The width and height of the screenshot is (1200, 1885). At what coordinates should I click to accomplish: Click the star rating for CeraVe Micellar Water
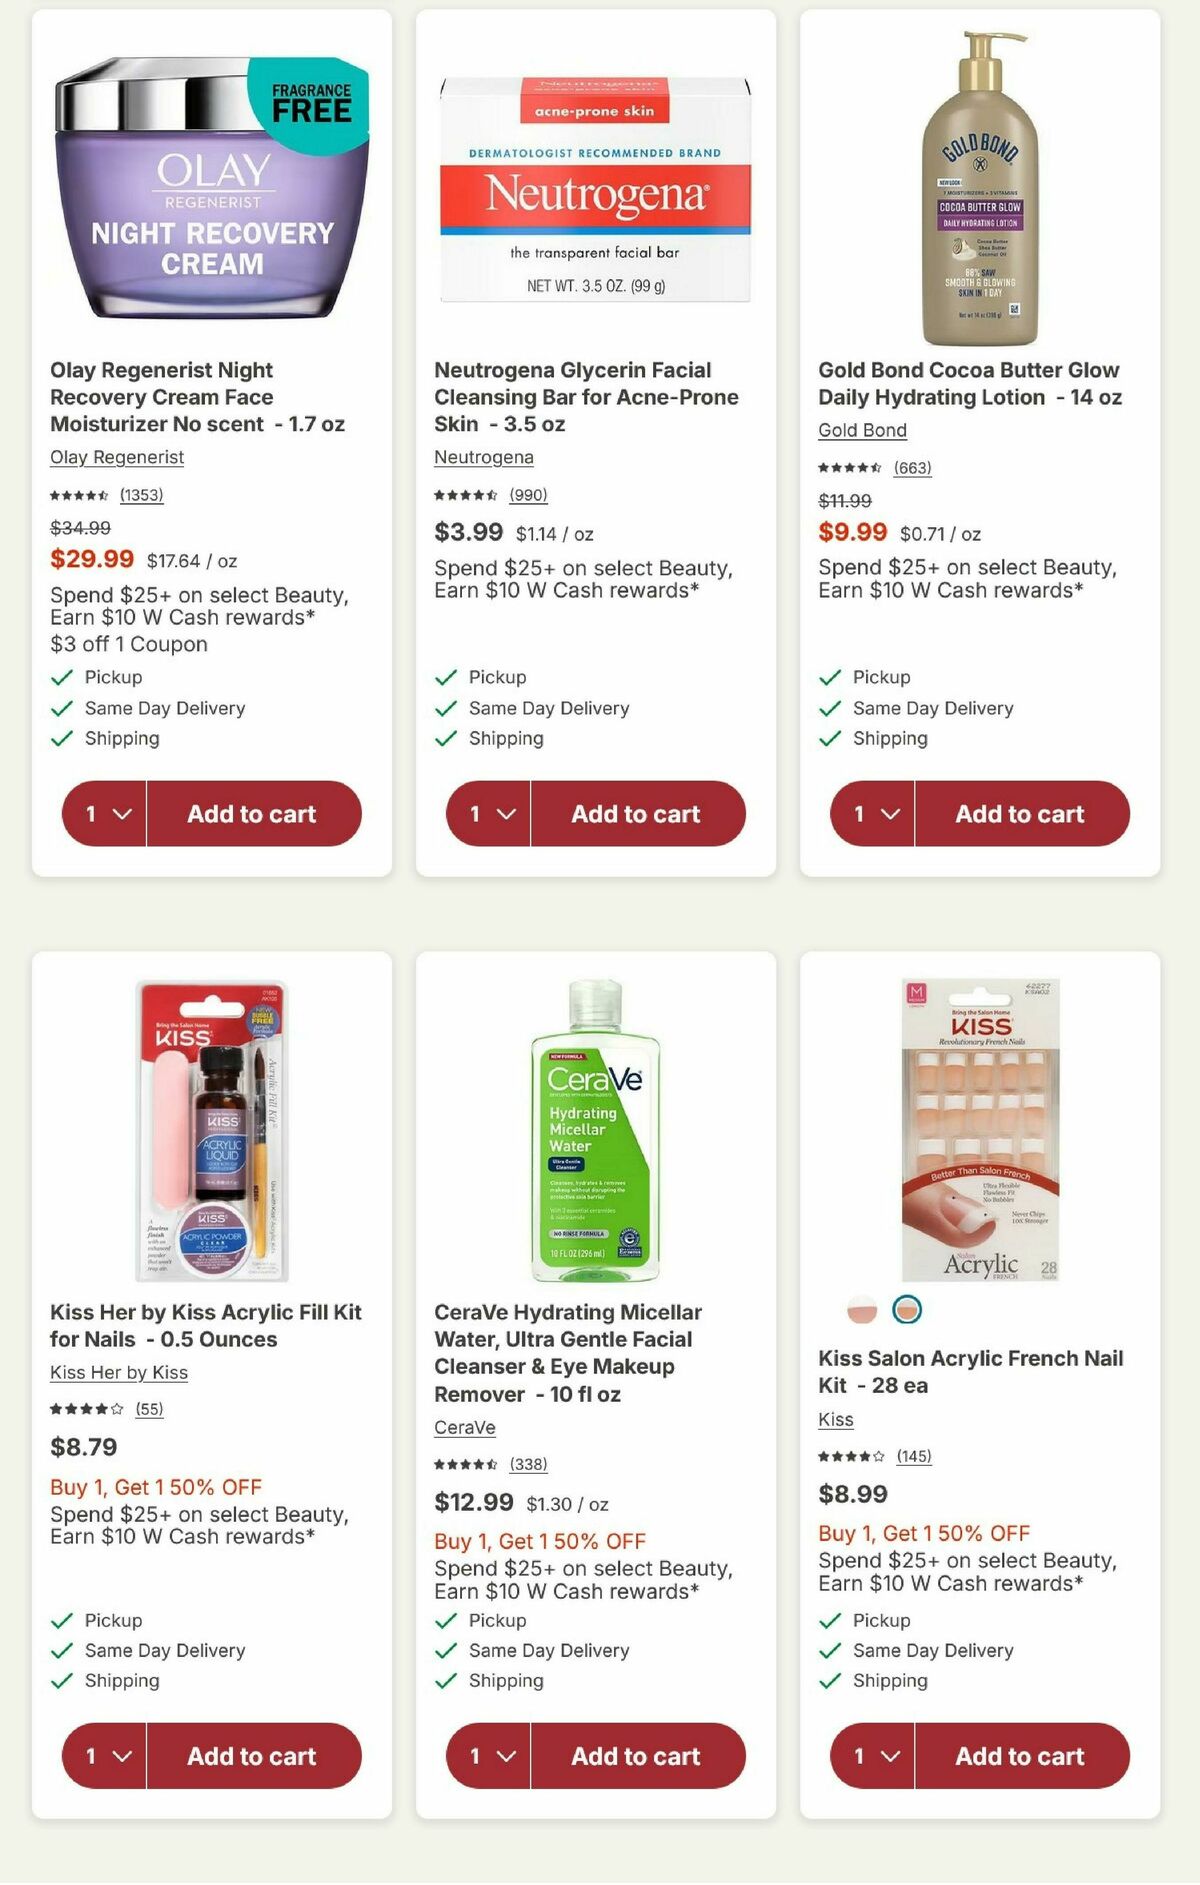point(466,1465)
